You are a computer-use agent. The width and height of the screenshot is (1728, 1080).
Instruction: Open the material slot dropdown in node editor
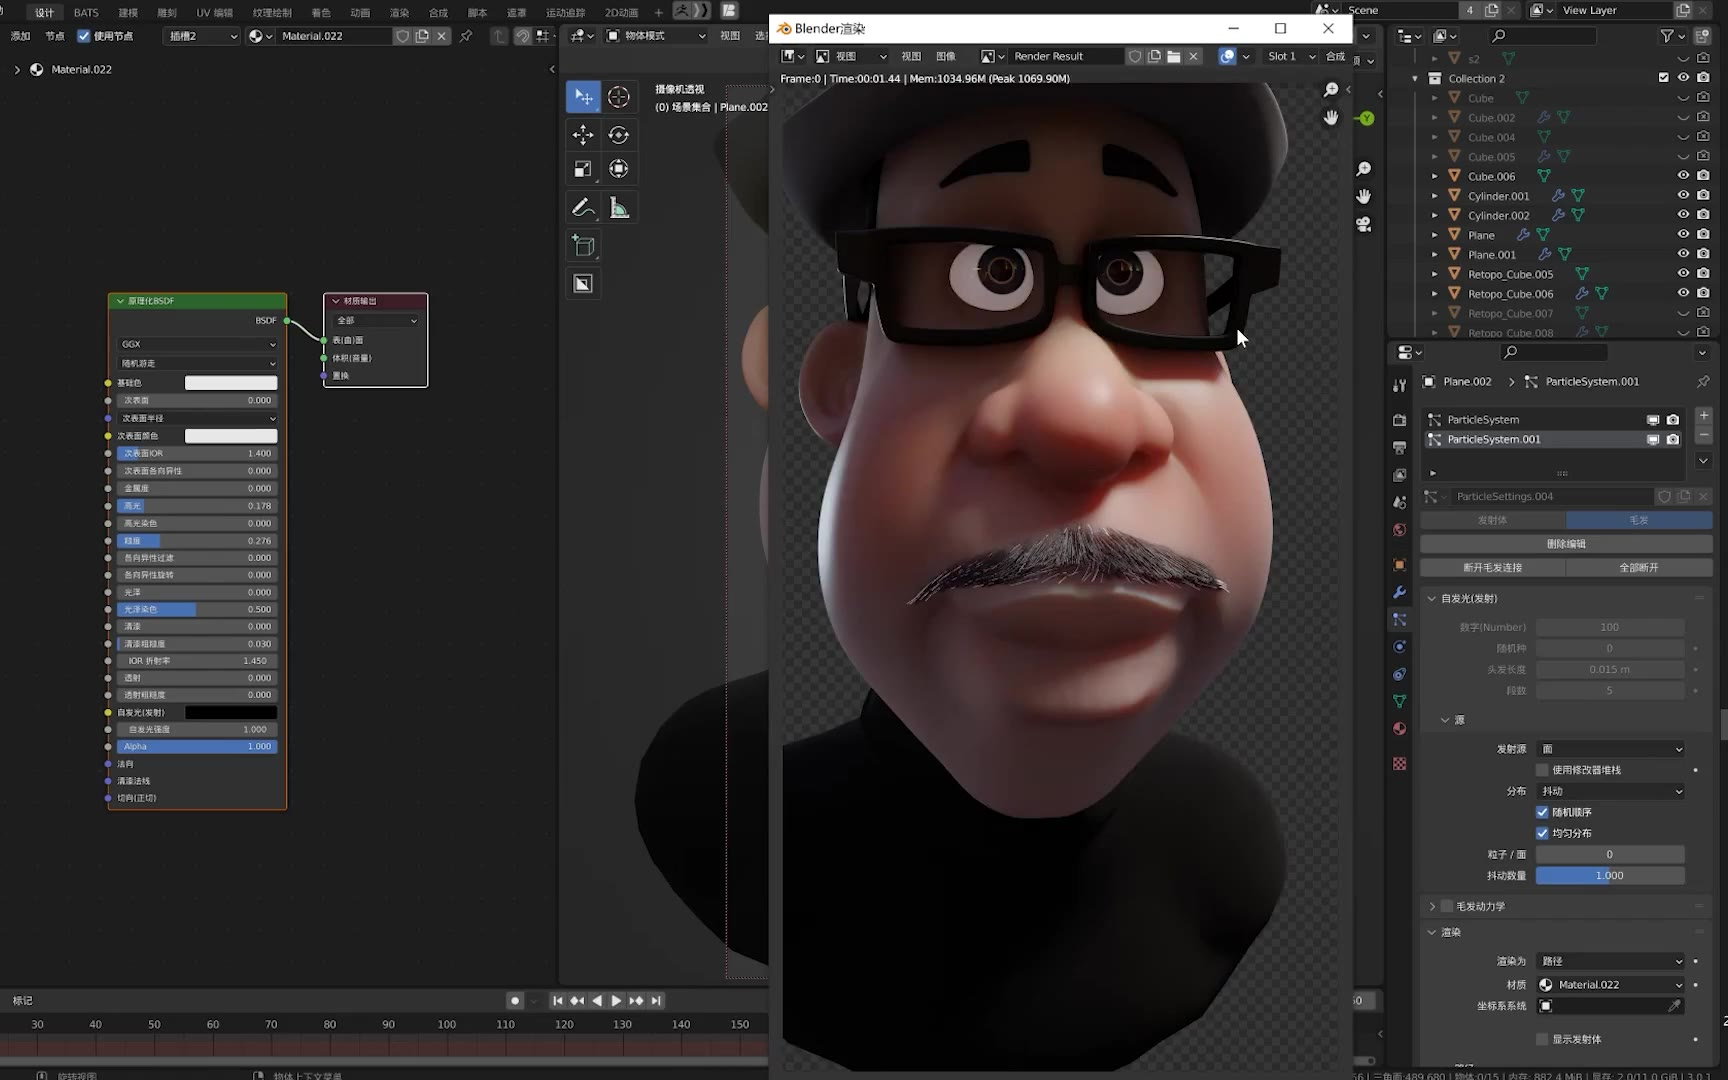point(203,36)
